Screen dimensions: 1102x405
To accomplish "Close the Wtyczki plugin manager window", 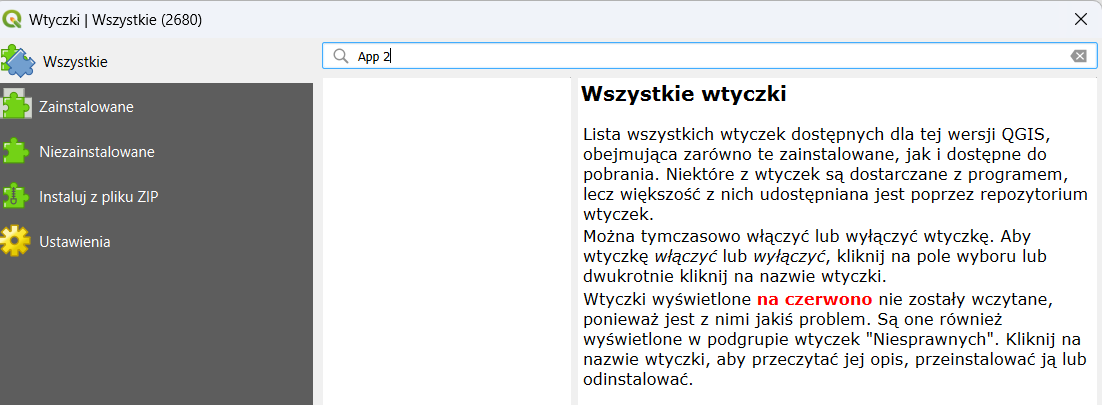I will [1081, 19].
